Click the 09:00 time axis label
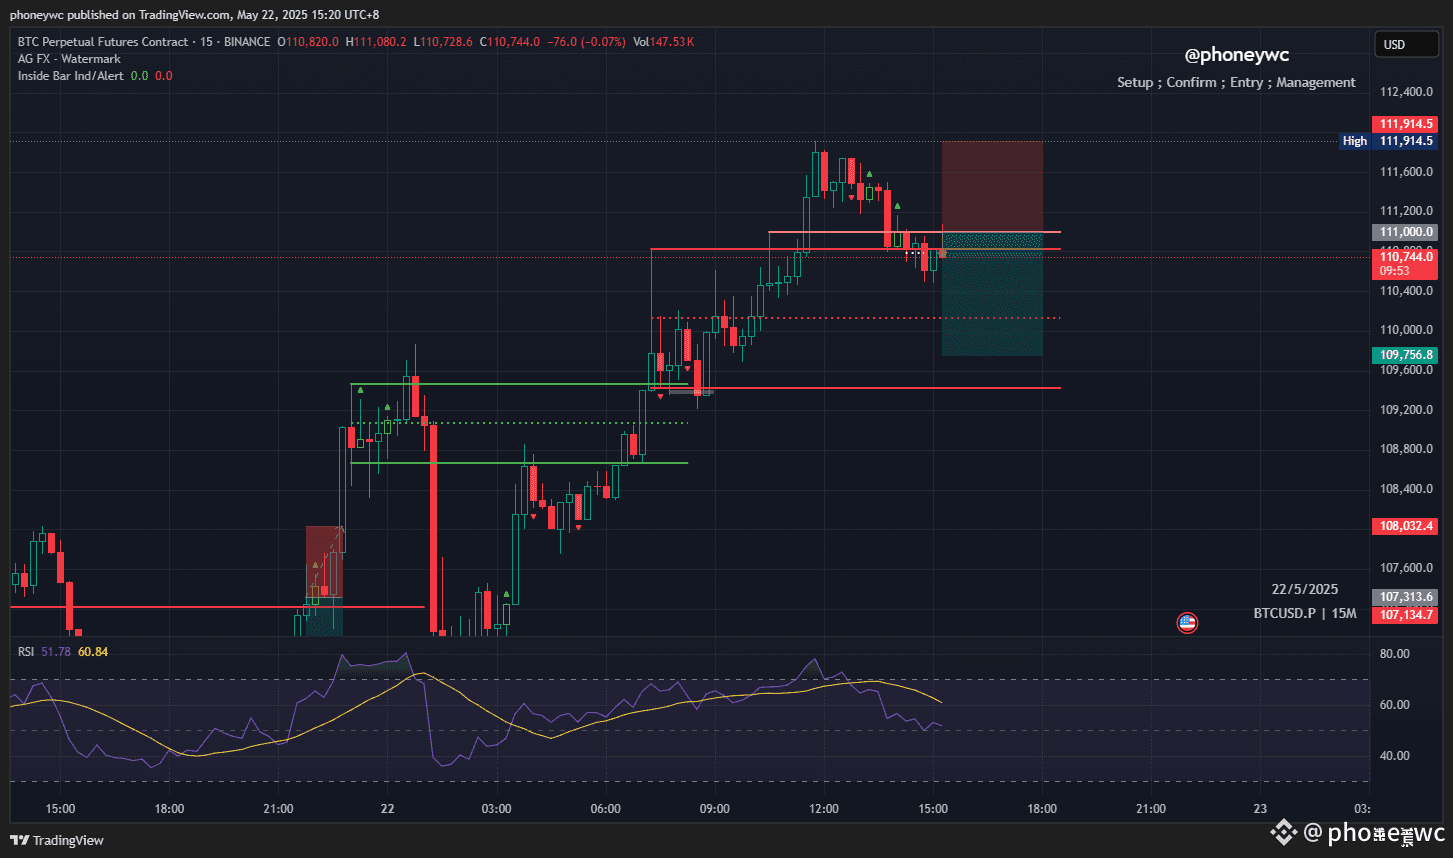Image resolution: width=1453 pixels, height=858 pixels. [x=715, y=809]
